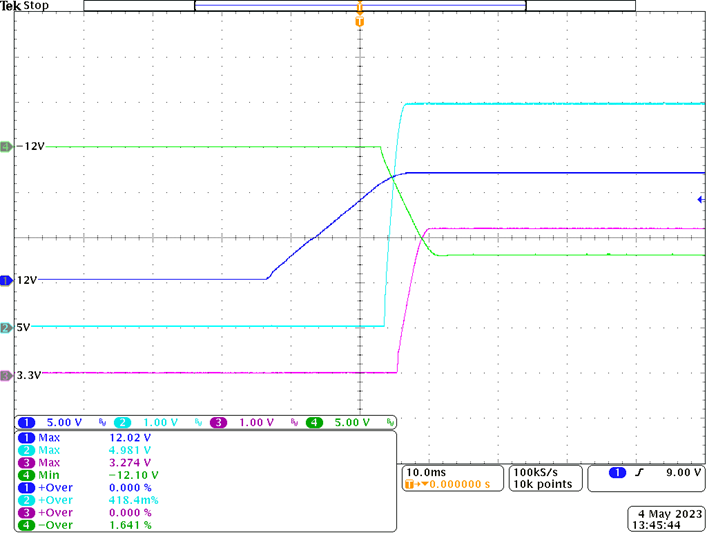Click channel 3 badge showing 1.00 V scale

[248, 423]
